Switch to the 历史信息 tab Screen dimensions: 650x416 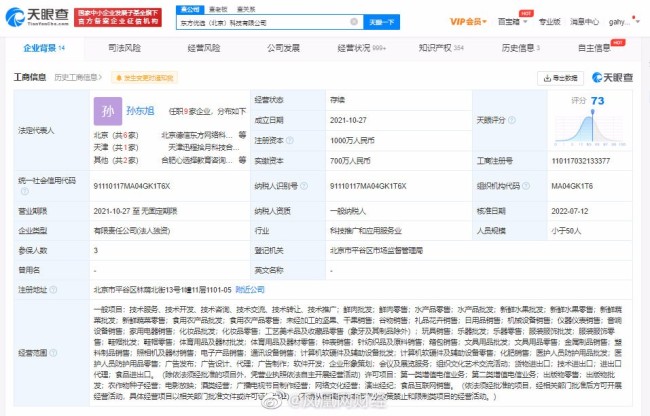521,48
